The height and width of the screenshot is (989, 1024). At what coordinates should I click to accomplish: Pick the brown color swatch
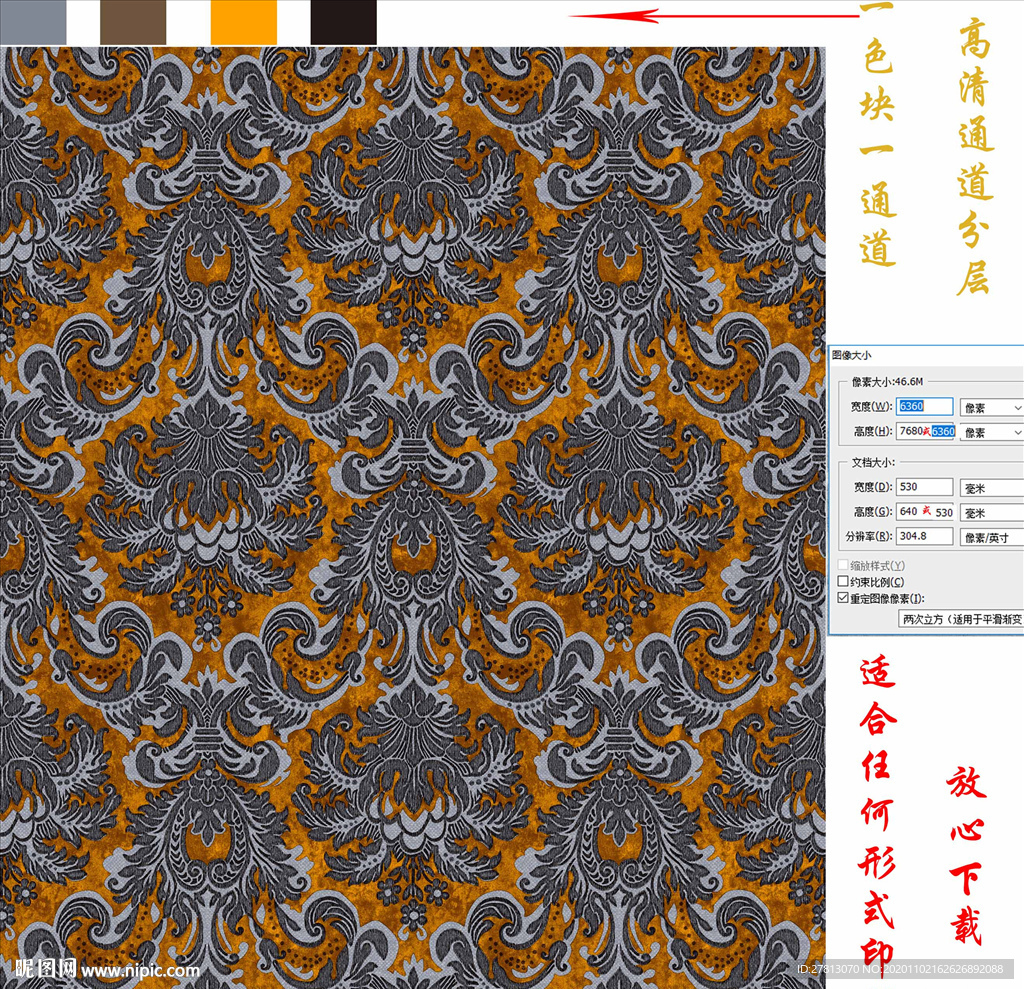pos(133,22)
